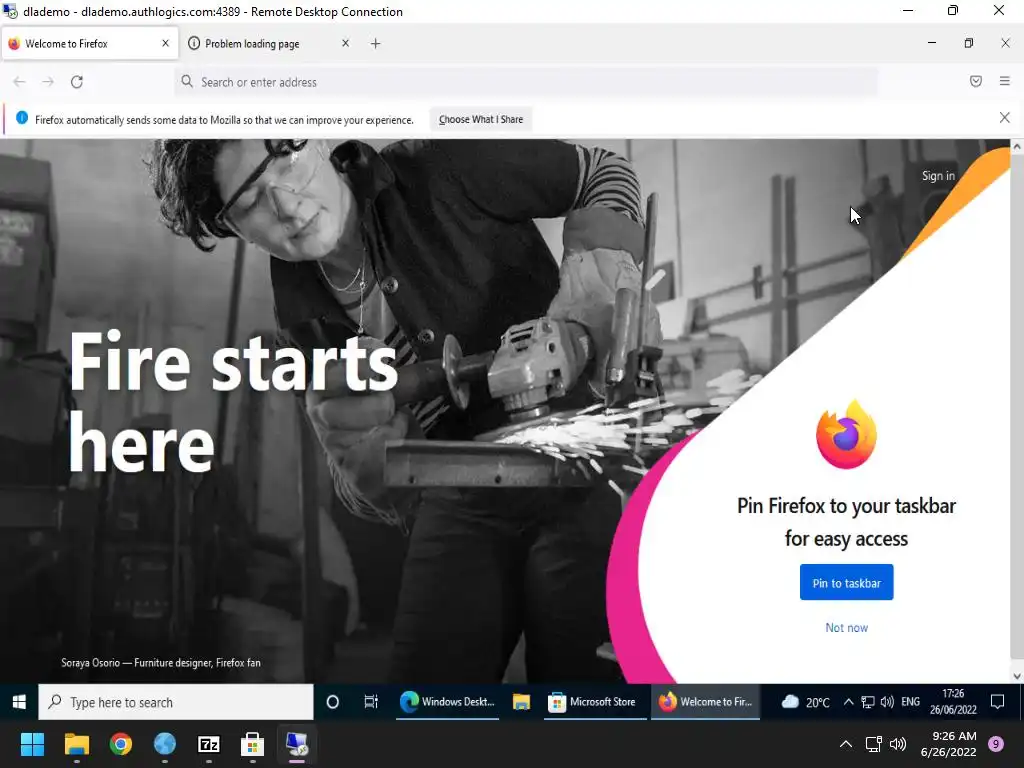Click Choose What I Share button
Image resolution: width=1024 pixels, height=768 pixels.
coord(481,120)
